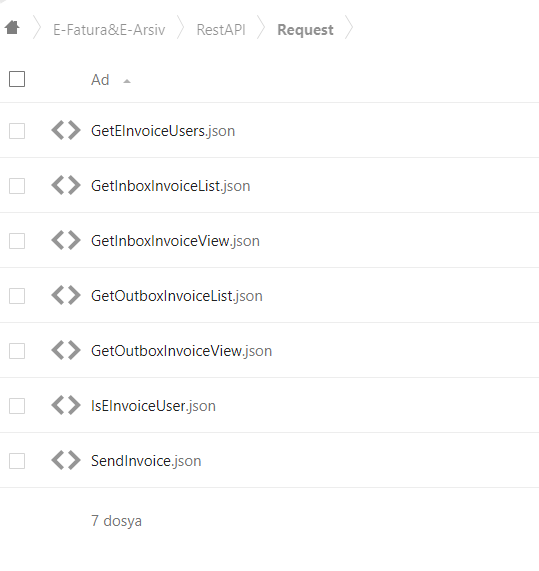The image size is (539, 571).
Task: Navigate to the RestAPI breadcrumb folder
Action: [221, 29]
